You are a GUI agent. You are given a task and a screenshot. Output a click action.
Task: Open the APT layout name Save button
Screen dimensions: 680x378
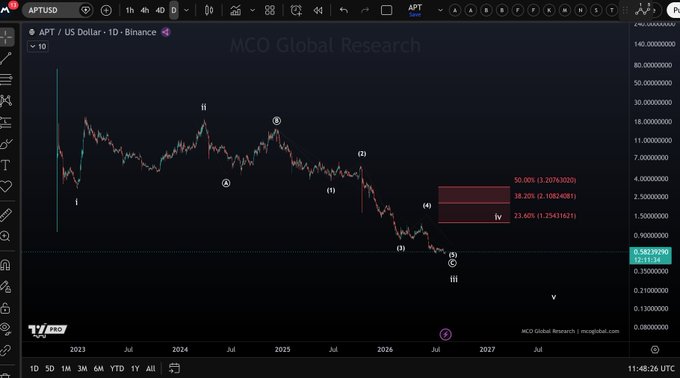pos(415,10)
